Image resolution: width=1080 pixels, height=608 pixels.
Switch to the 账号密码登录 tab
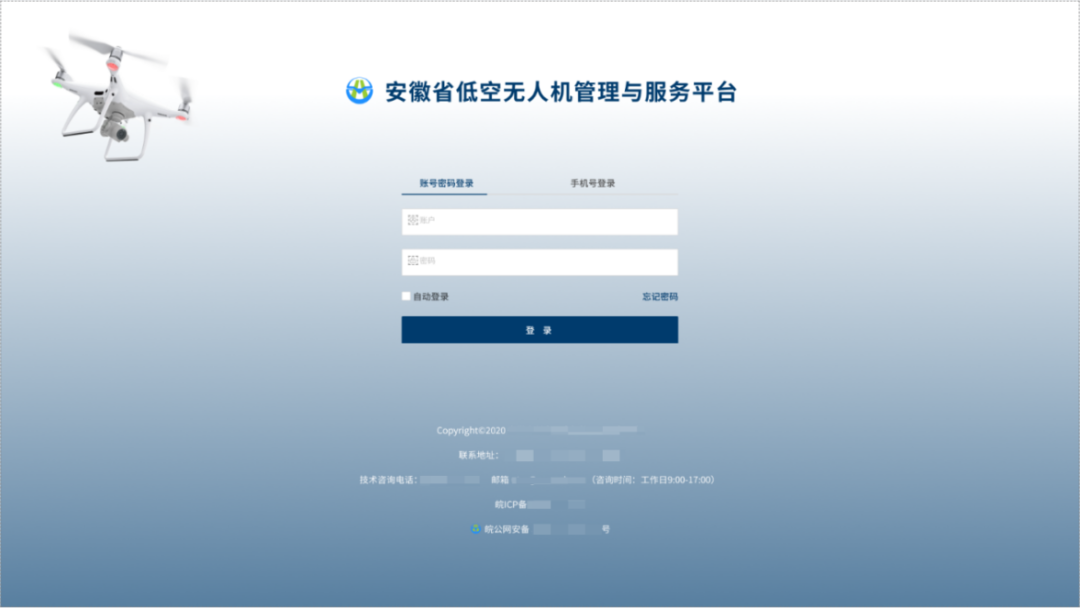(446, 184)
